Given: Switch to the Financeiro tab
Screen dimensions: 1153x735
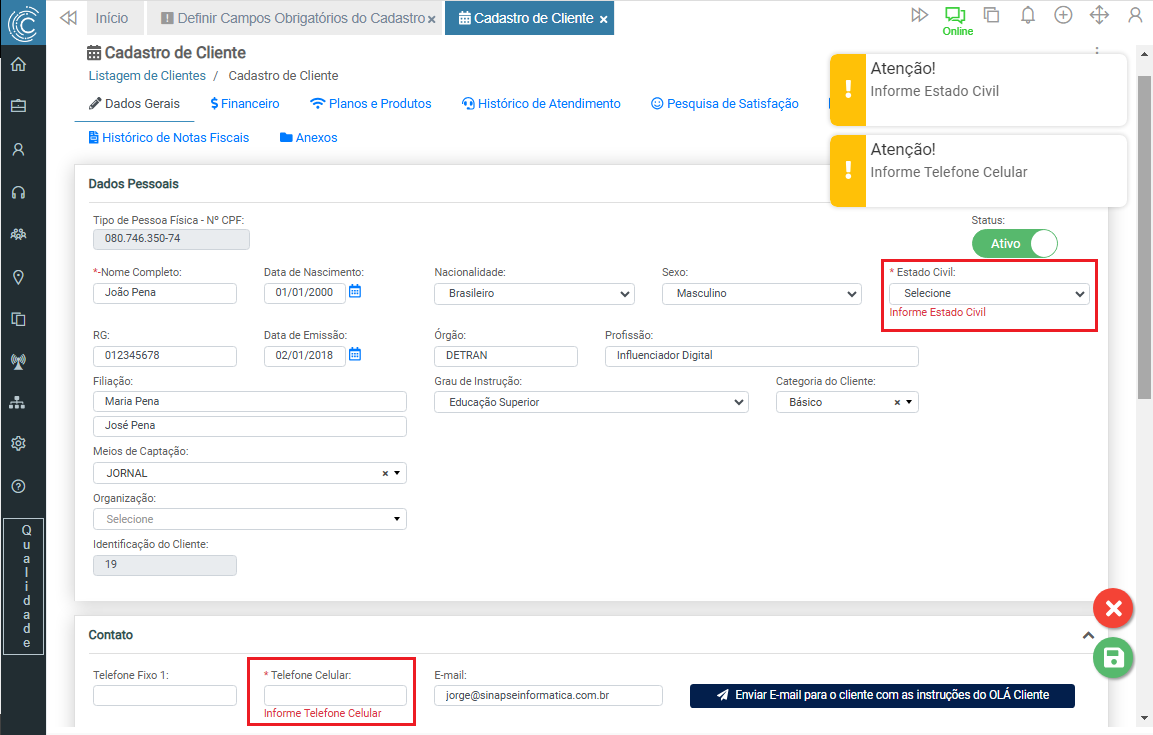Looking at the screenshot, I should coord(245,104).
